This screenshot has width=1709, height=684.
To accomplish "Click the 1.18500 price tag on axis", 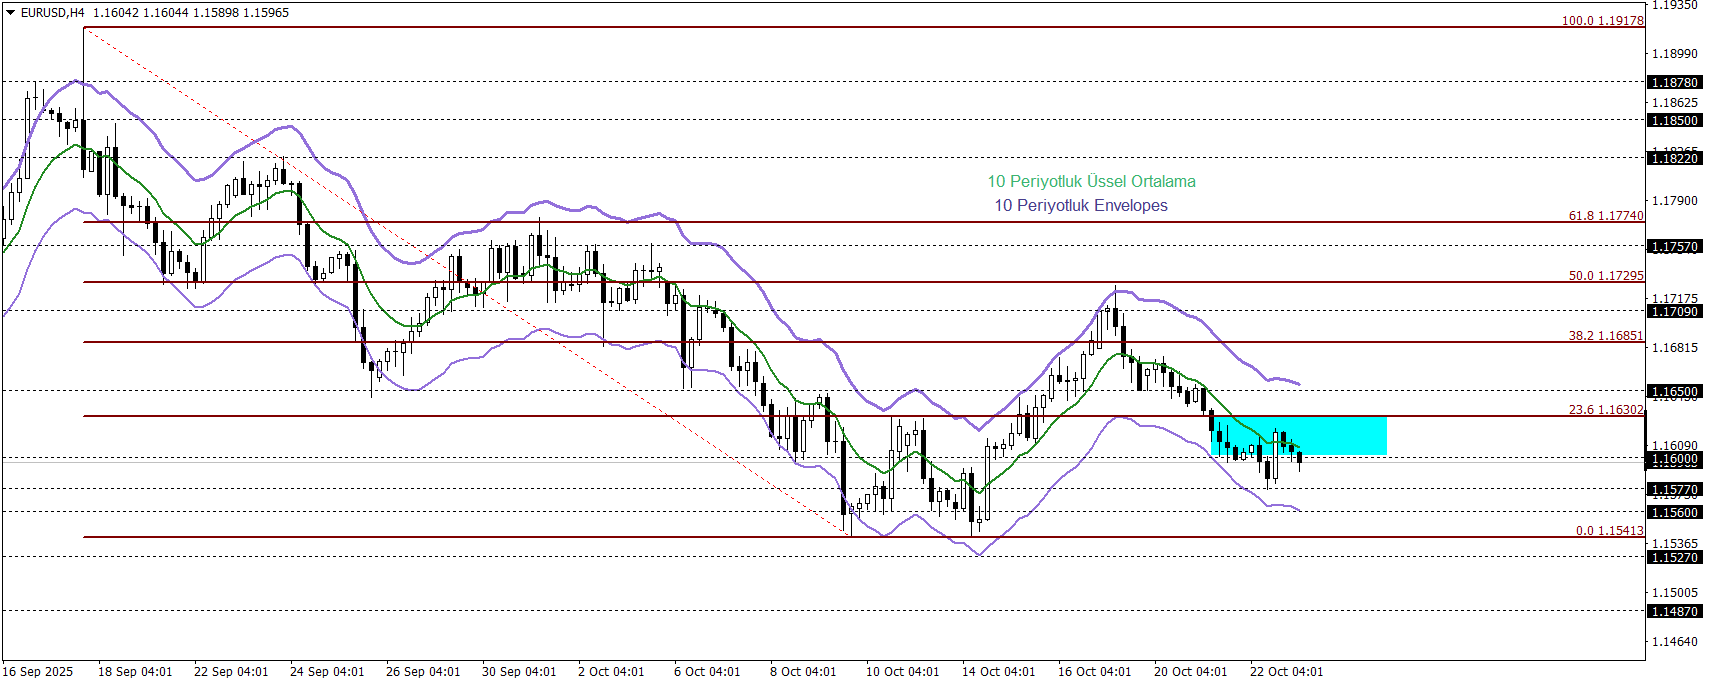I will click(1673, 121).
